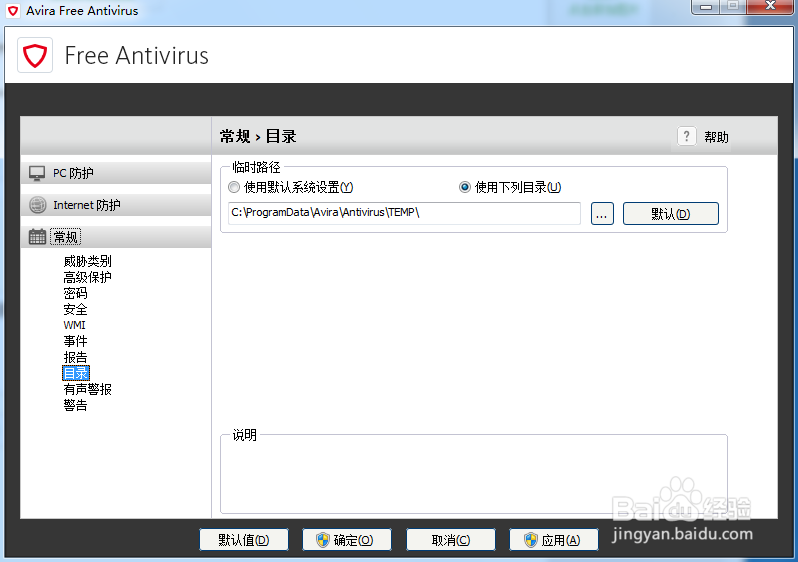Viewport: 798px width, 562px height.
Task: Collapse the 常规 section
Action: 116,237
